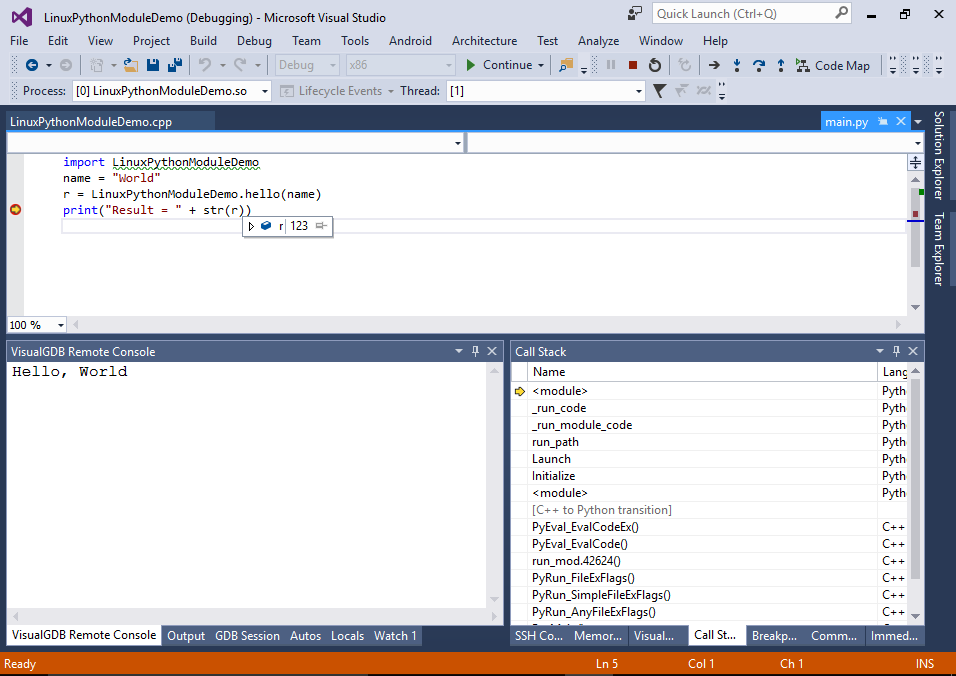956x676 pixels.
Task: Open the Call Stack window options dropdown
Action: [879, 351]
